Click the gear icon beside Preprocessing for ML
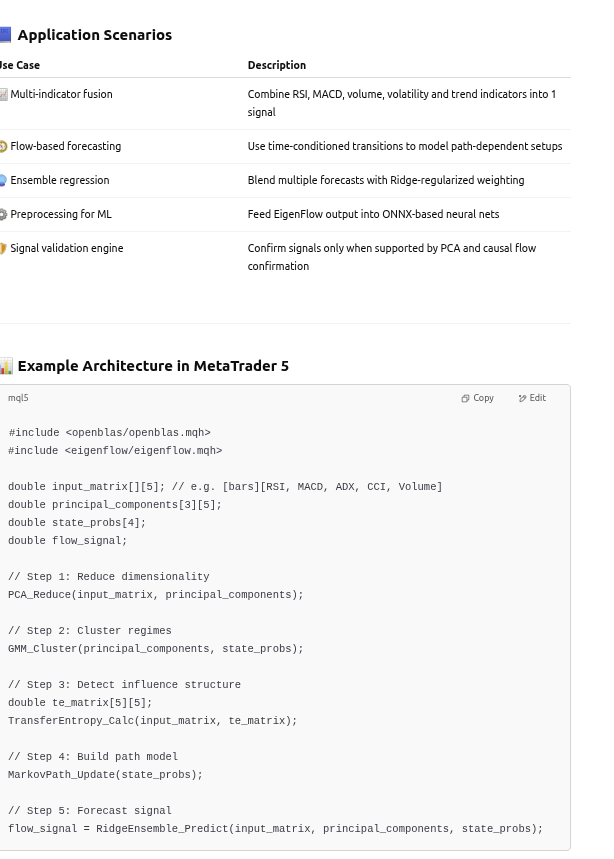 click(3, 214)
